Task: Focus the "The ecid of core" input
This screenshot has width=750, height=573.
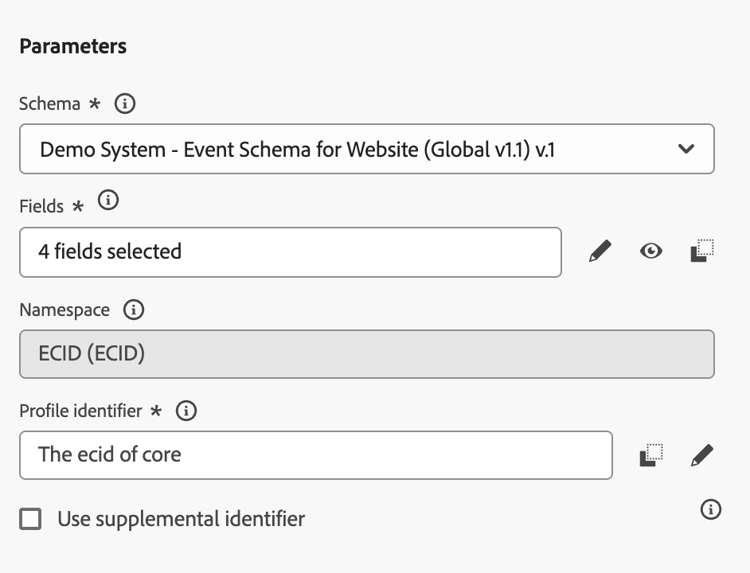Action: click(x=315, y=455)
